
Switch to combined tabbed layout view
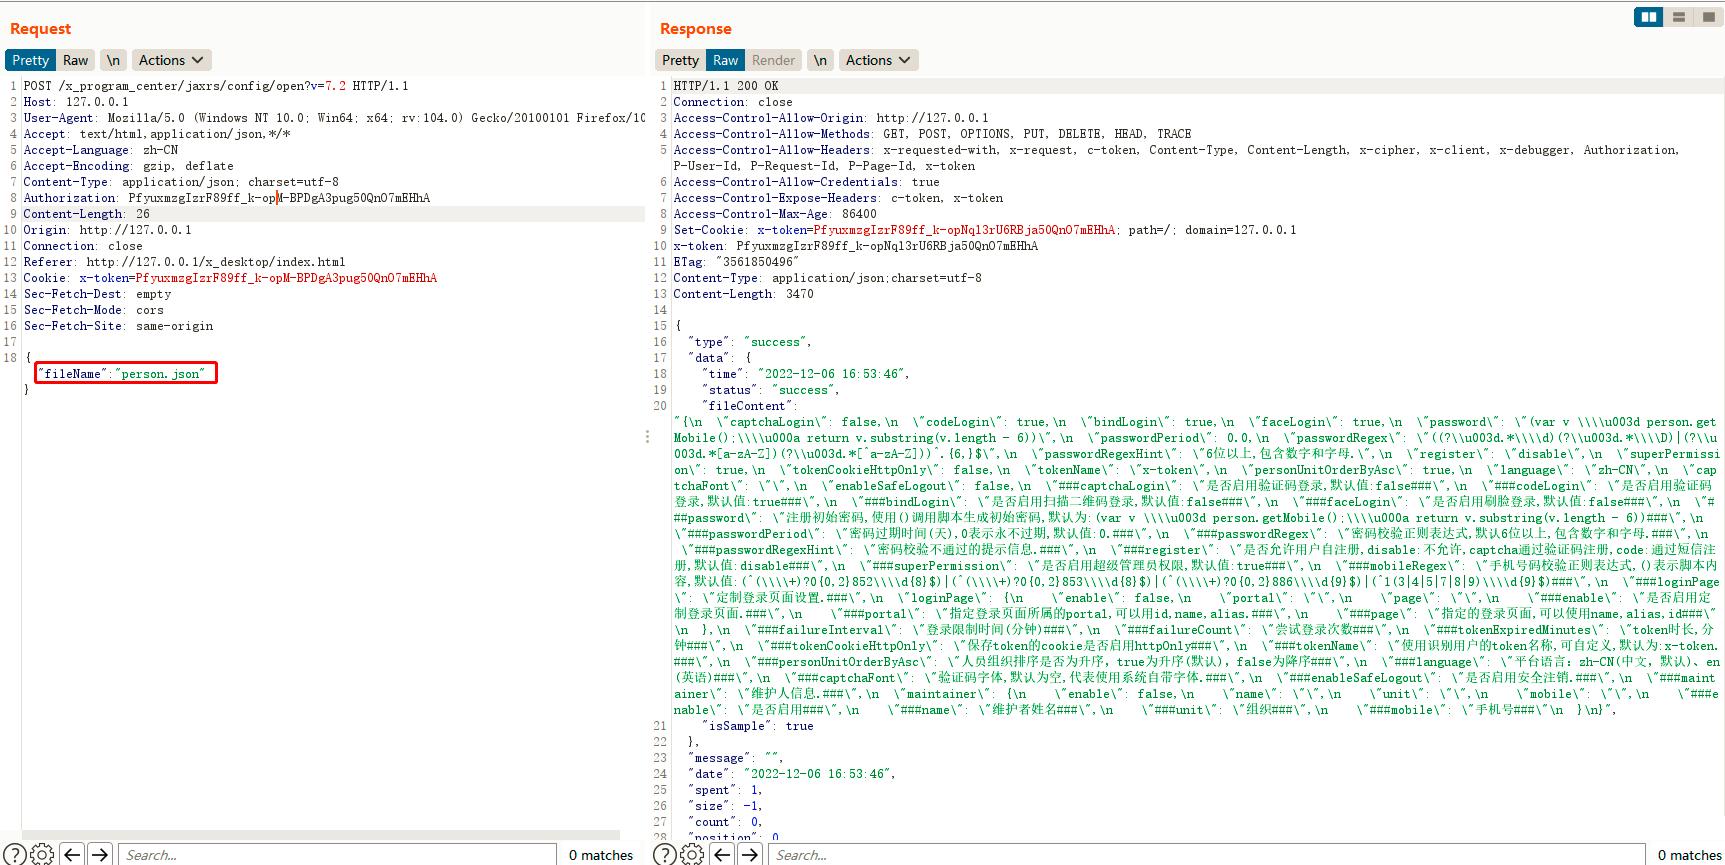(x=1708, y=17)
